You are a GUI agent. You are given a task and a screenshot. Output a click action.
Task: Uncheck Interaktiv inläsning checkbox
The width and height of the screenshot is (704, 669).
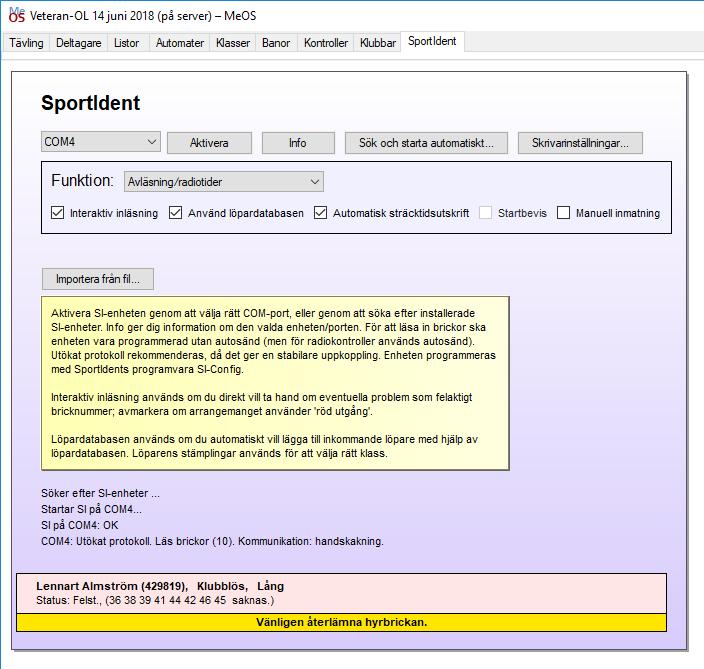point(58,213)
